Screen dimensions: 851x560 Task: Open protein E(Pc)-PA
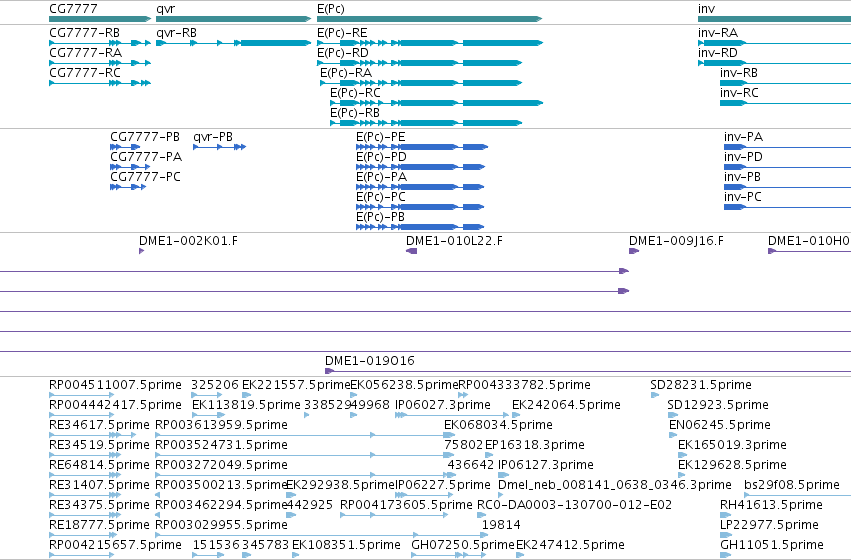coord(420,187)
